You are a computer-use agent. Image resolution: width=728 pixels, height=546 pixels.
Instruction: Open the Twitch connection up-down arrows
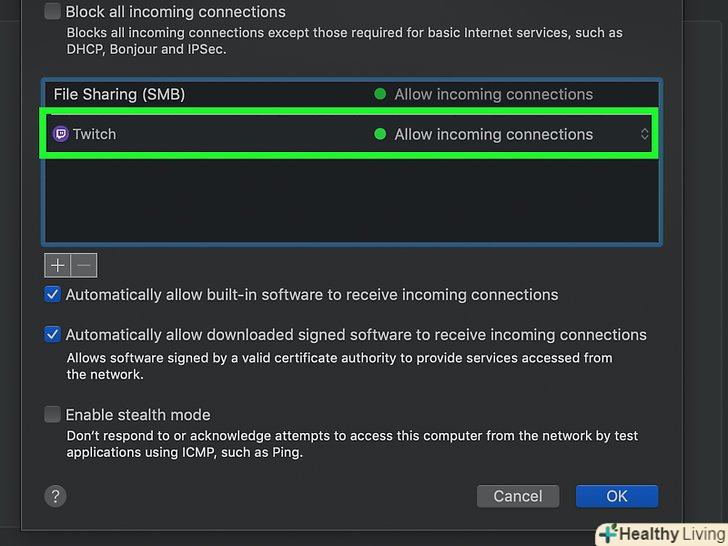click(645, 134)
